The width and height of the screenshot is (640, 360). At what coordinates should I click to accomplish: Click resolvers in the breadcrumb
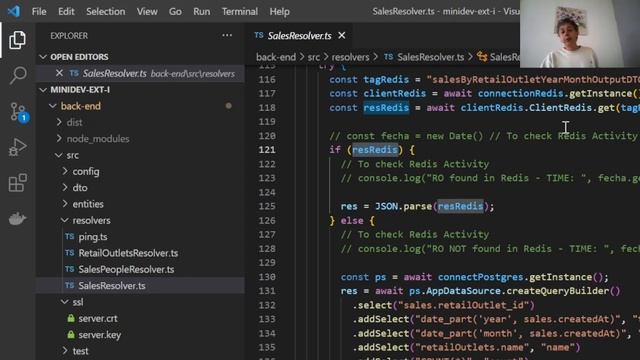pos(350,57)
